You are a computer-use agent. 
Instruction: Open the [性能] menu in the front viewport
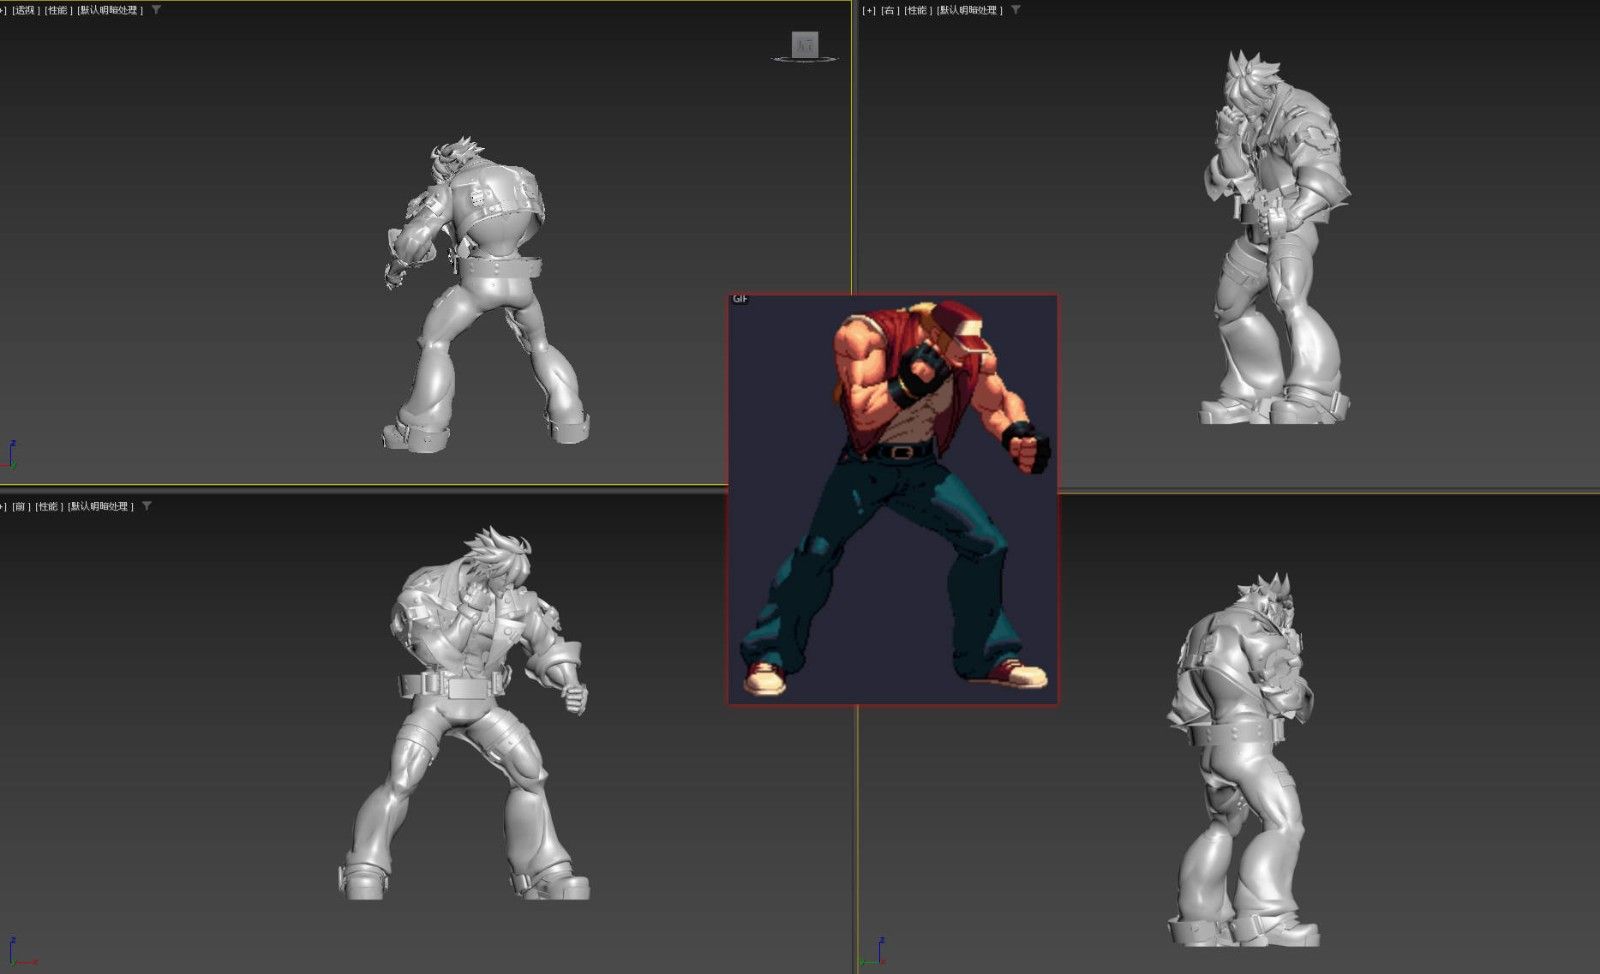coord(48,507)
